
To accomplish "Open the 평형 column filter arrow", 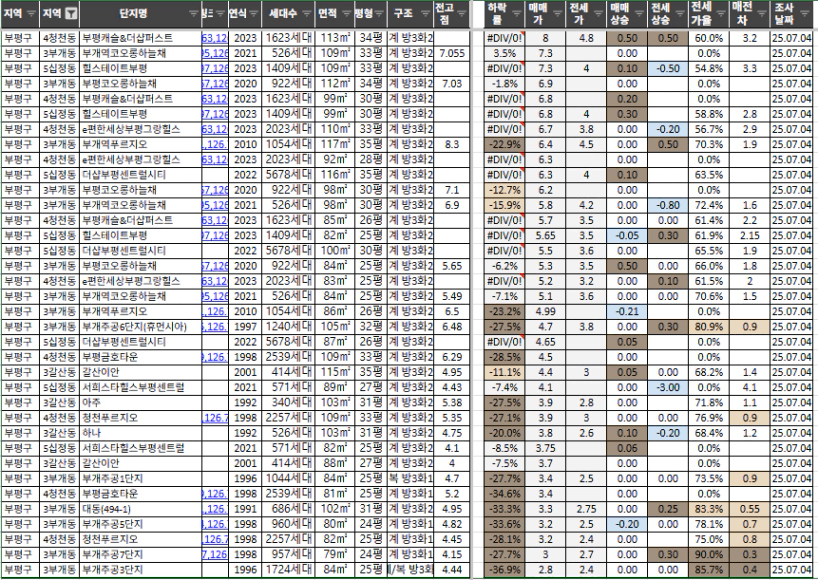I will pos(379,14).
